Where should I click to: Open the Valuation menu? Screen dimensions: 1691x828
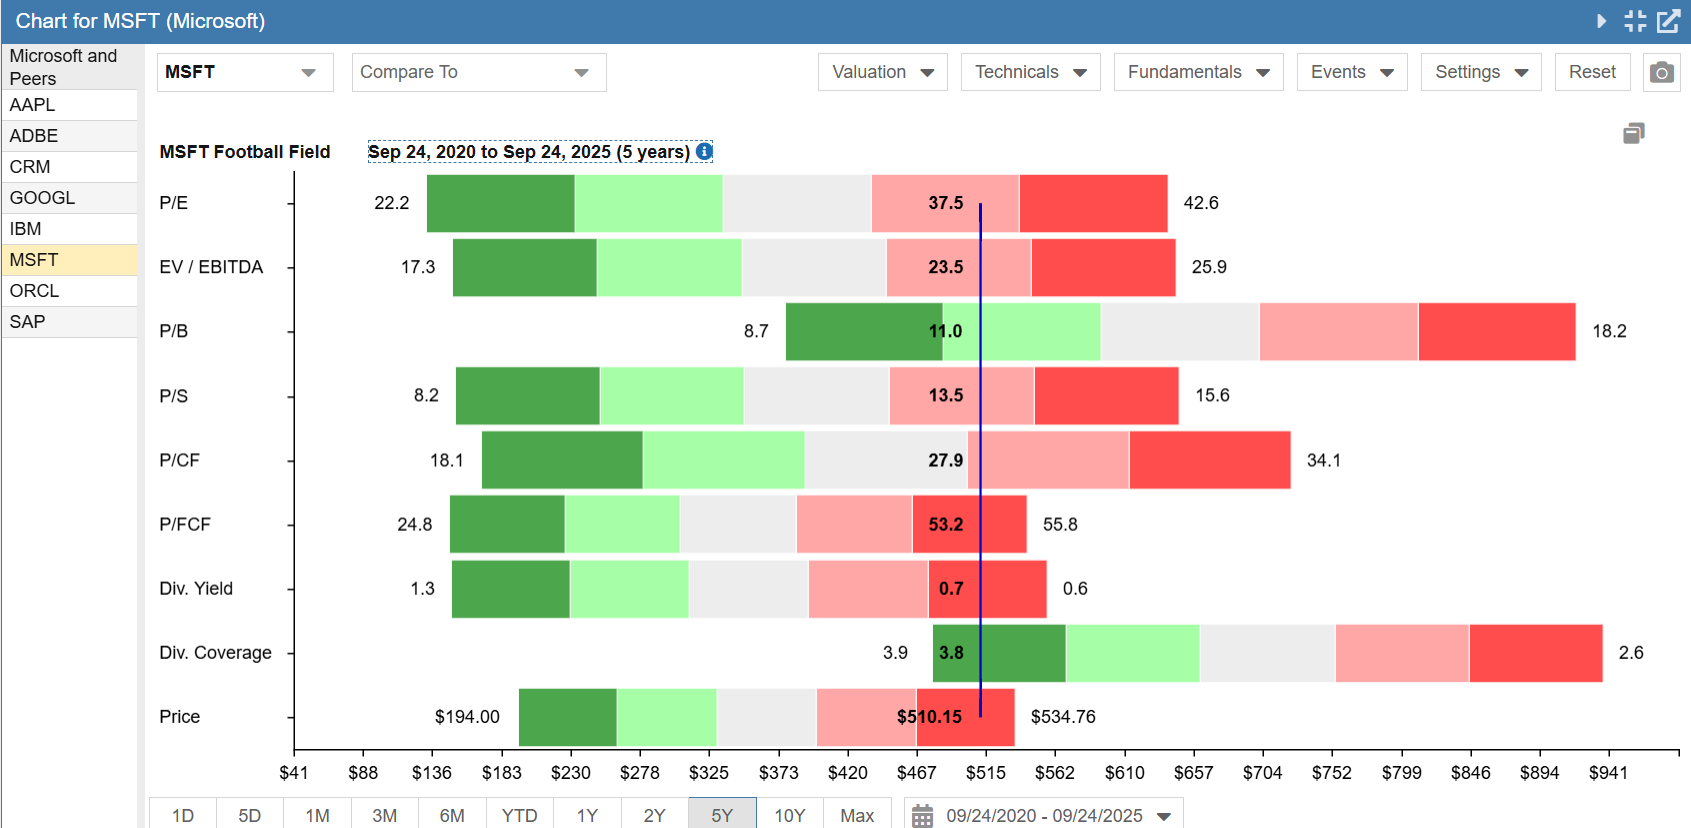[882, 72]
